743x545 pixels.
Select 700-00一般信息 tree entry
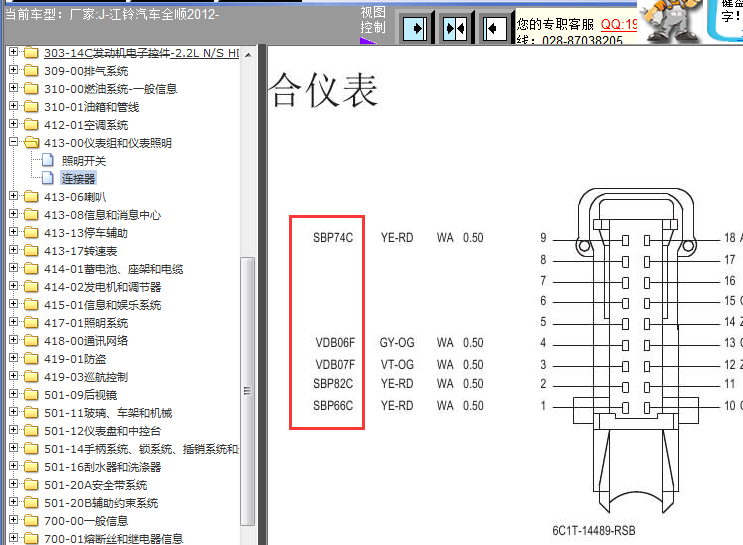click(x=86, y=521)
